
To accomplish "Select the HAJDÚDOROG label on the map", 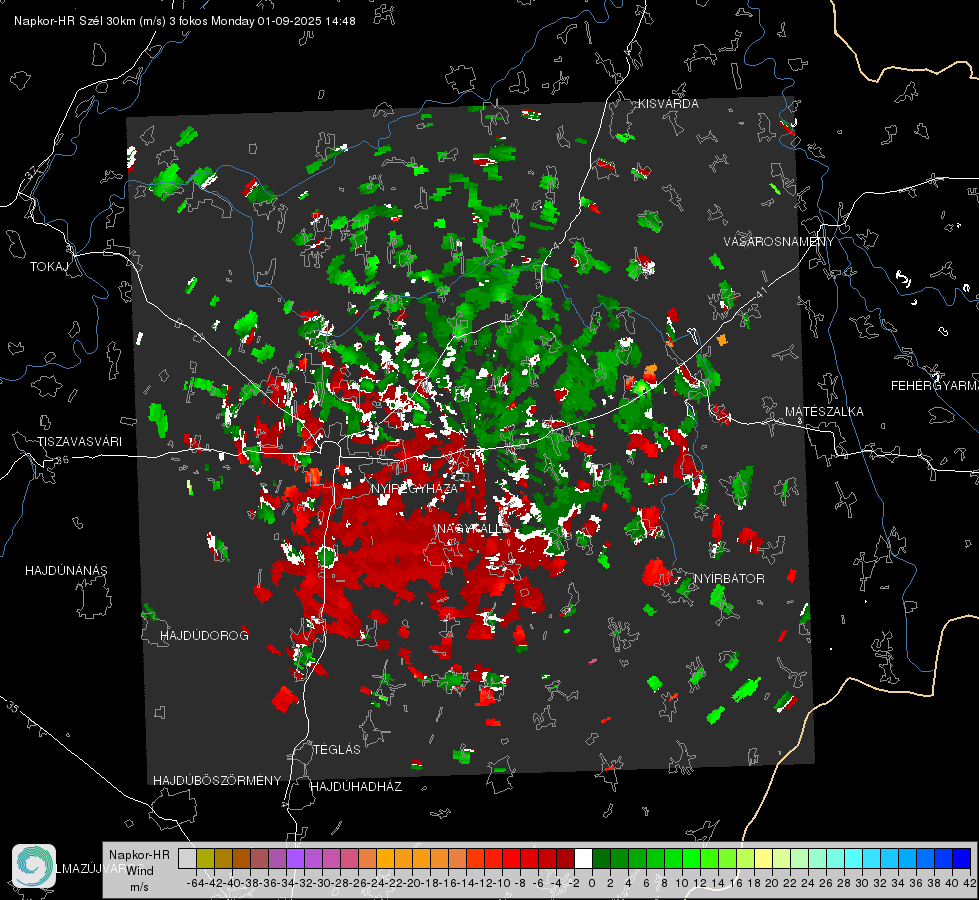I will 204,635.
